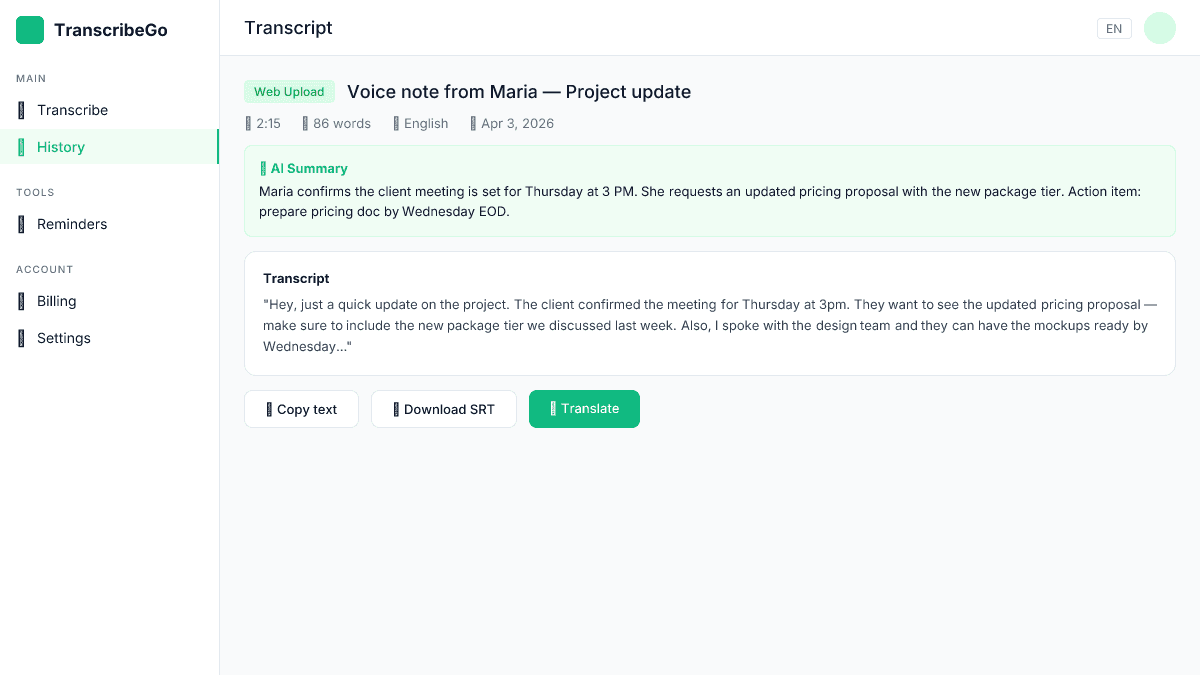The width and height of the screenshot is (1200, 675).
Task: Switch to the Transcribe section
Action: 70,110
